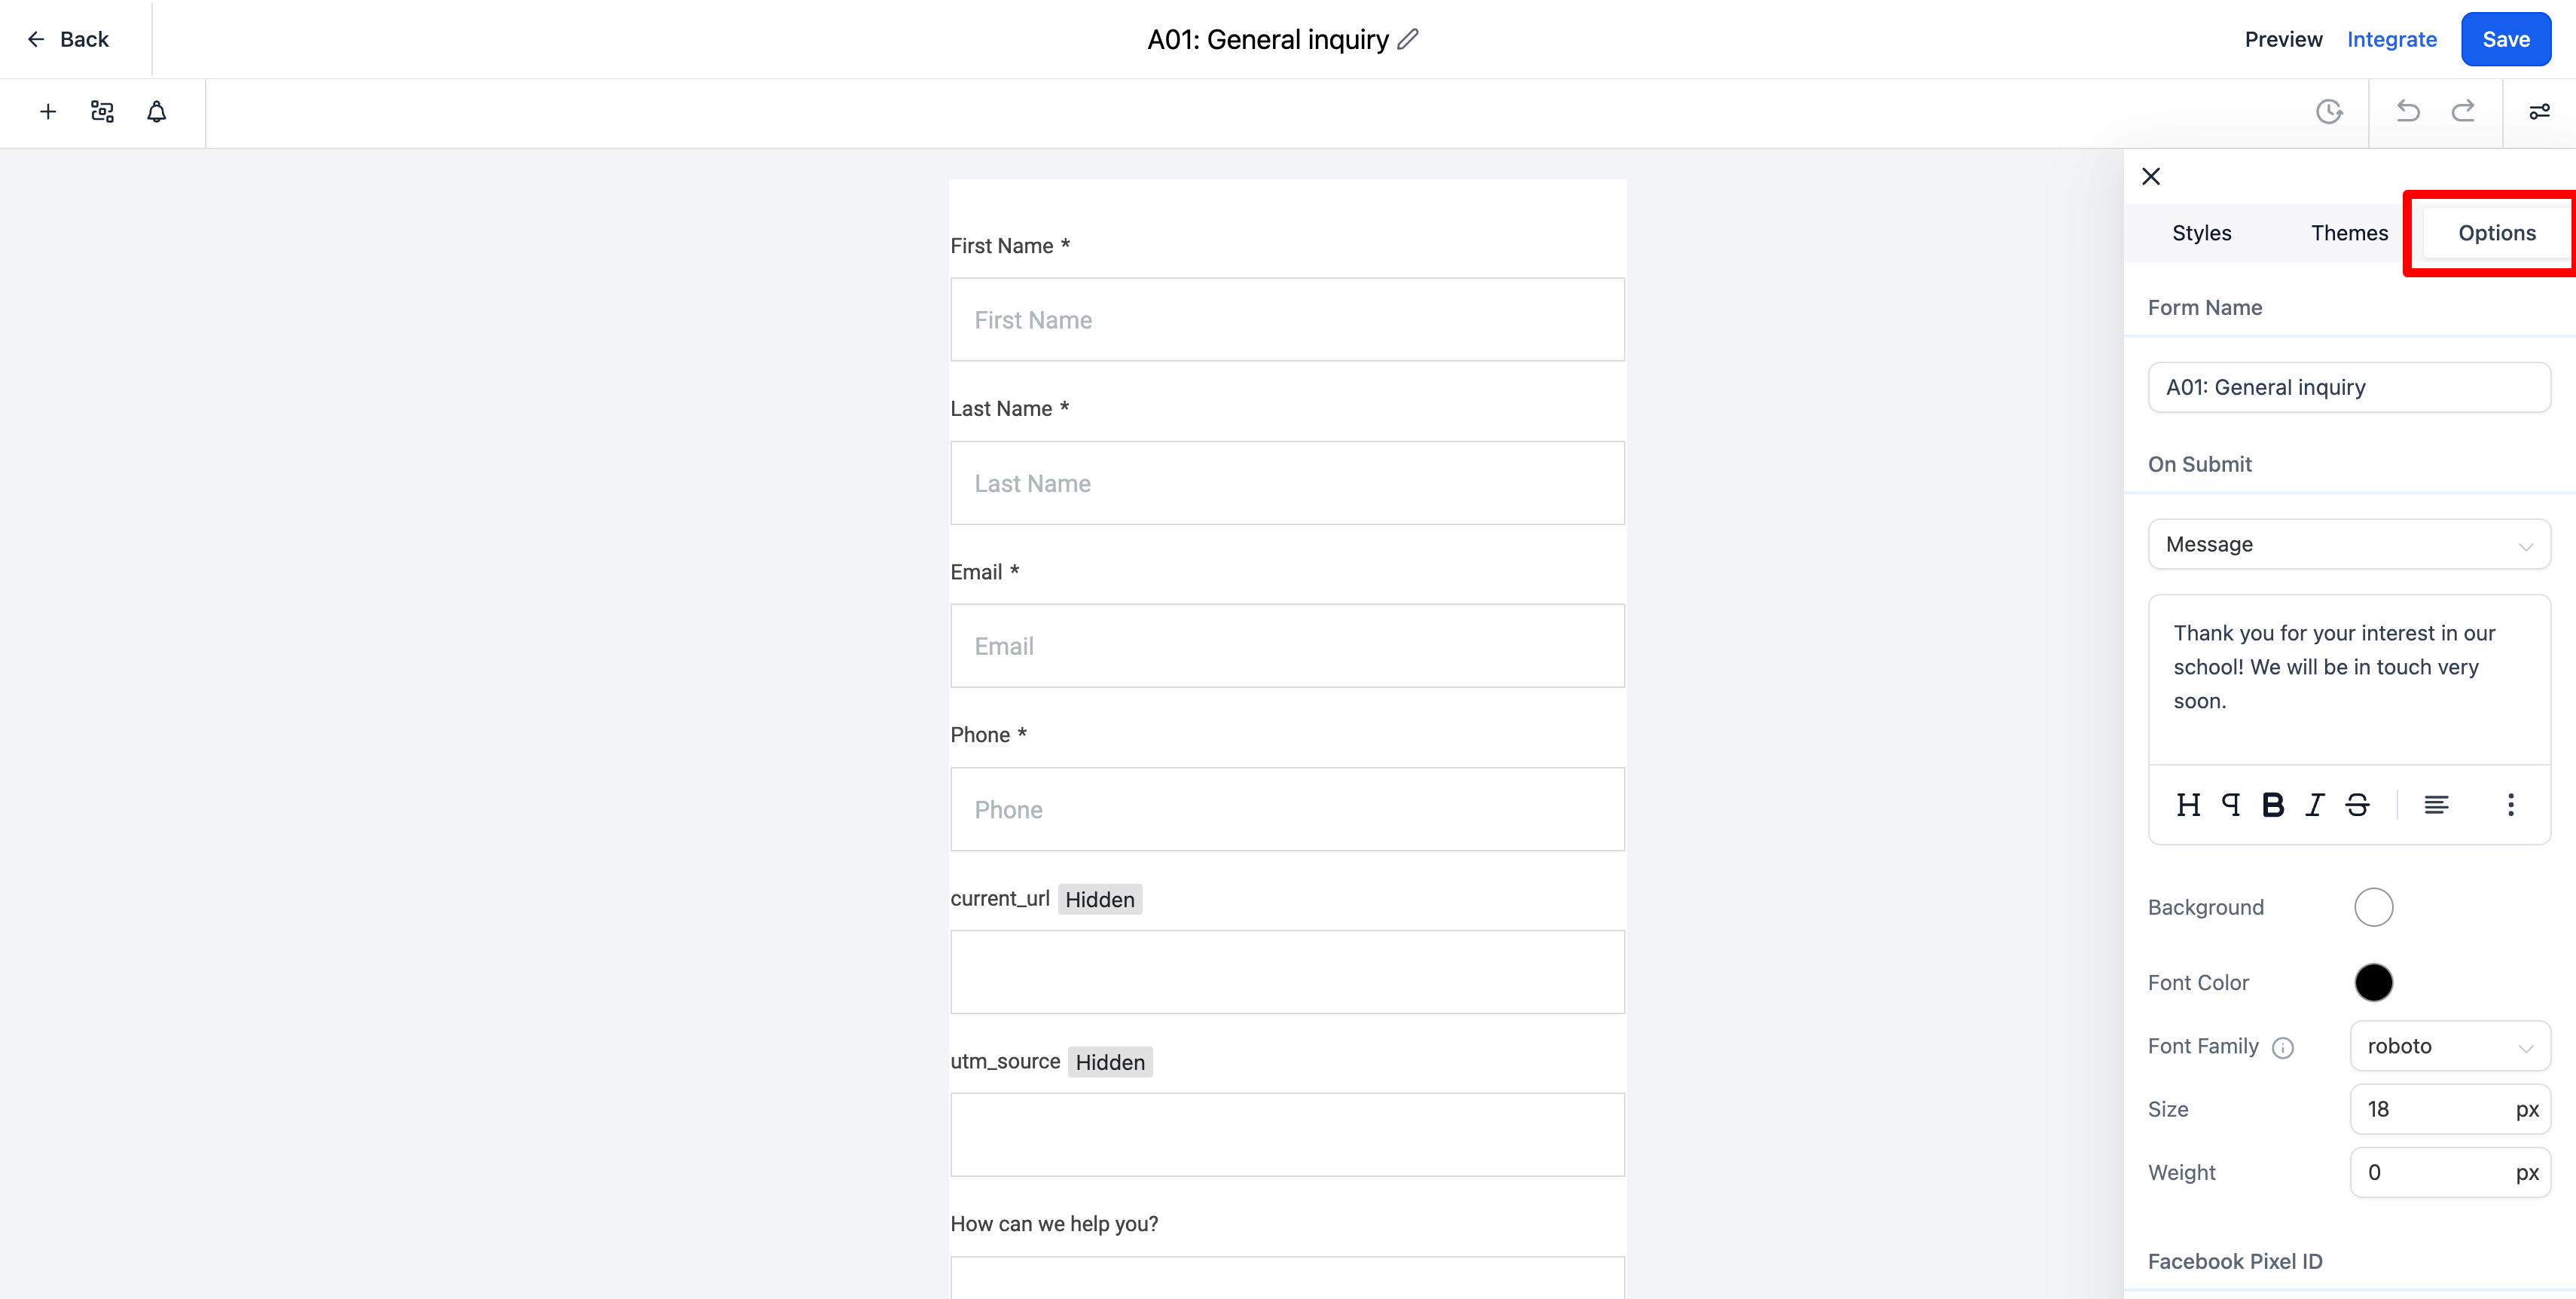
Task: Switch to the Themes tab
Action: [2349, 233]
